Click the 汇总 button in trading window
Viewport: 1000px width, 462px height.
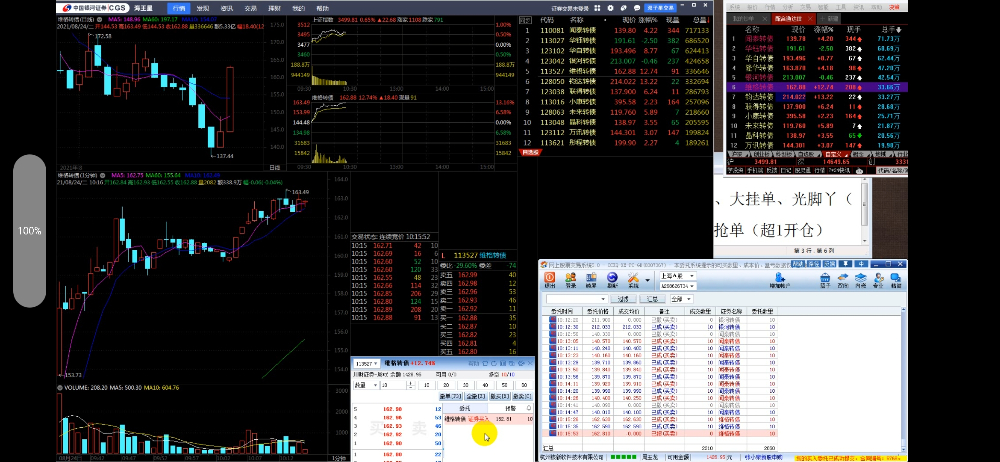[652, 299]
